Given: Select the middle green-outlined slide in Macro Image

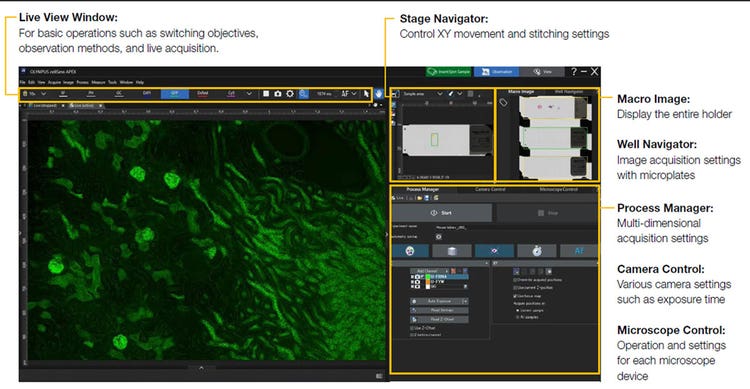Looking at the screenshot, I should [554, 138].
